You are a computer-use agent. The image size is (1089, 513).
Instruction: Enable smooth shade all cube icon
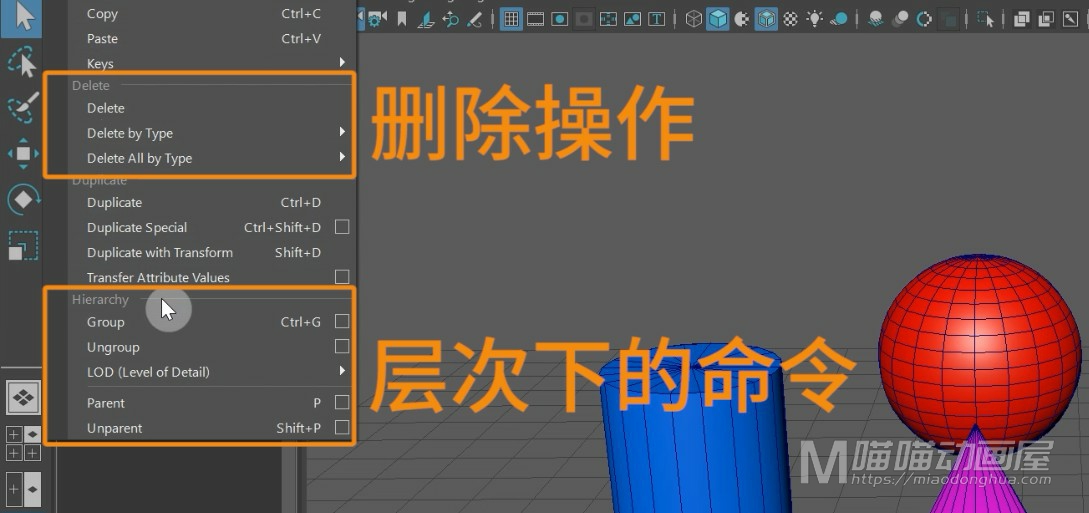[717, 19]
